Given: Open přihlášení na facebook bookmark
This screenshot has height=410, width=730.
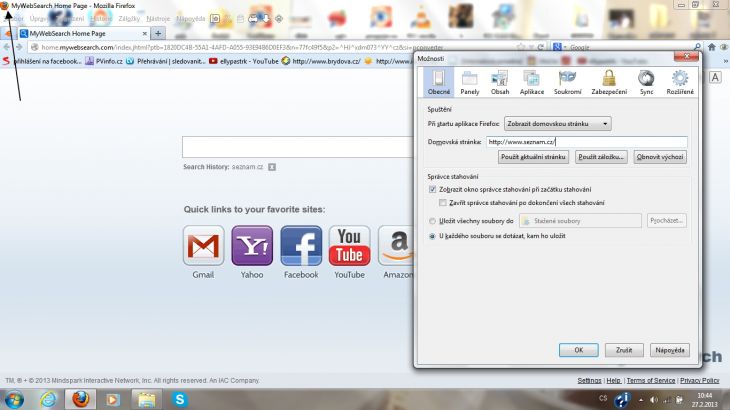Looking at the screenshot, I should [42, 61].
